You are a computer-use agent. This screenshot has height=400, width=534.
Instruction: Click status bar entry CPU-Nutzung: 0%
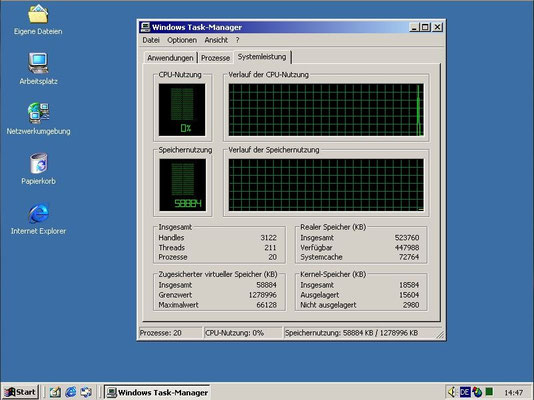tap(243, 333)
